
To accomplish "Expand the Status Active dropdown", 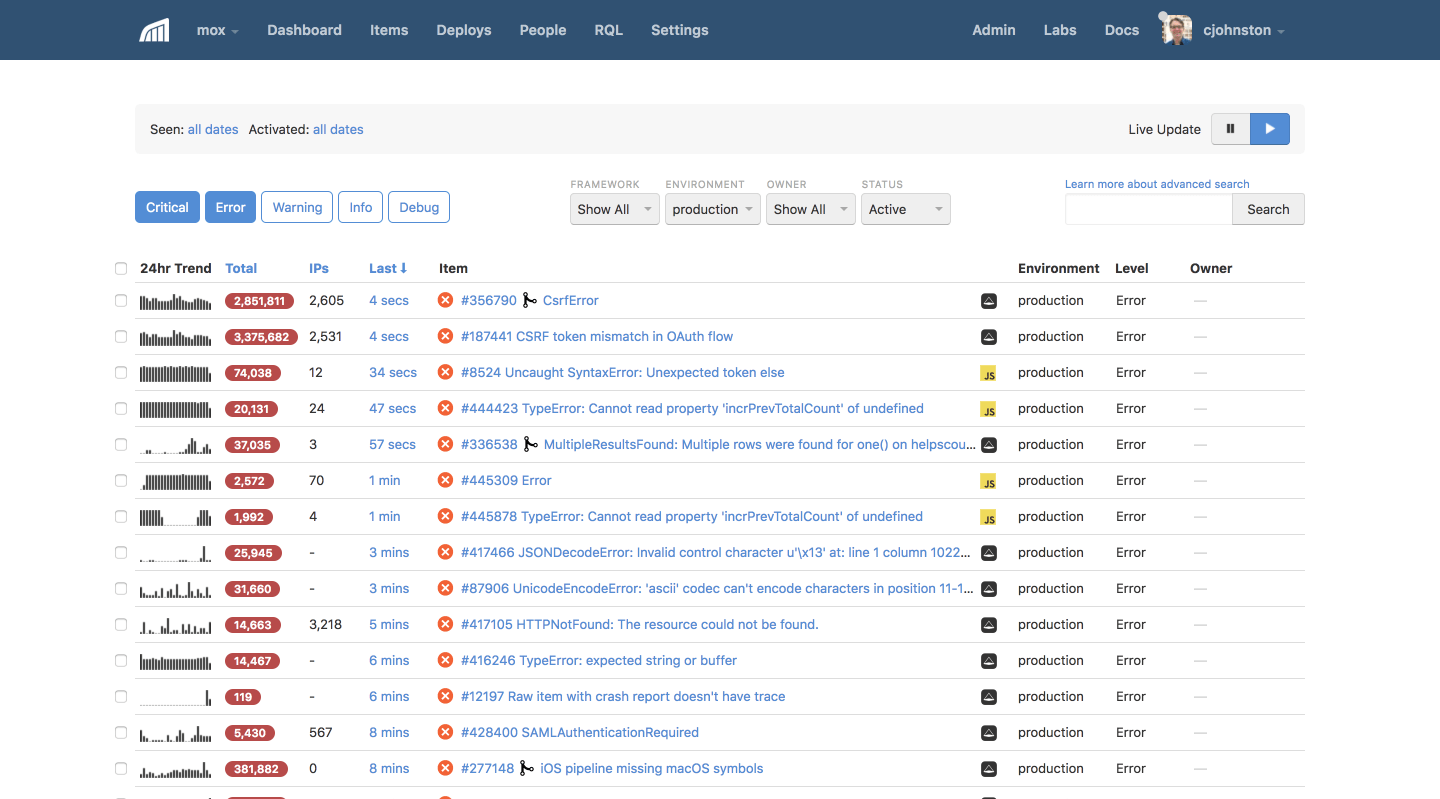I will coord(905,209).
